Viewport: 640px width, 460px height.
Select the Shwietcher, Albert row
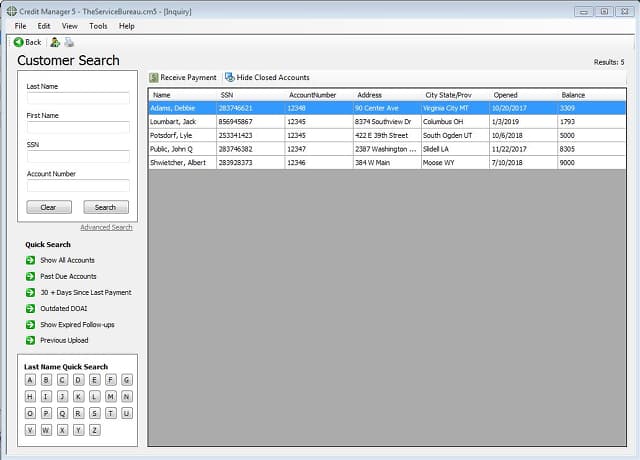click(387, 162)
